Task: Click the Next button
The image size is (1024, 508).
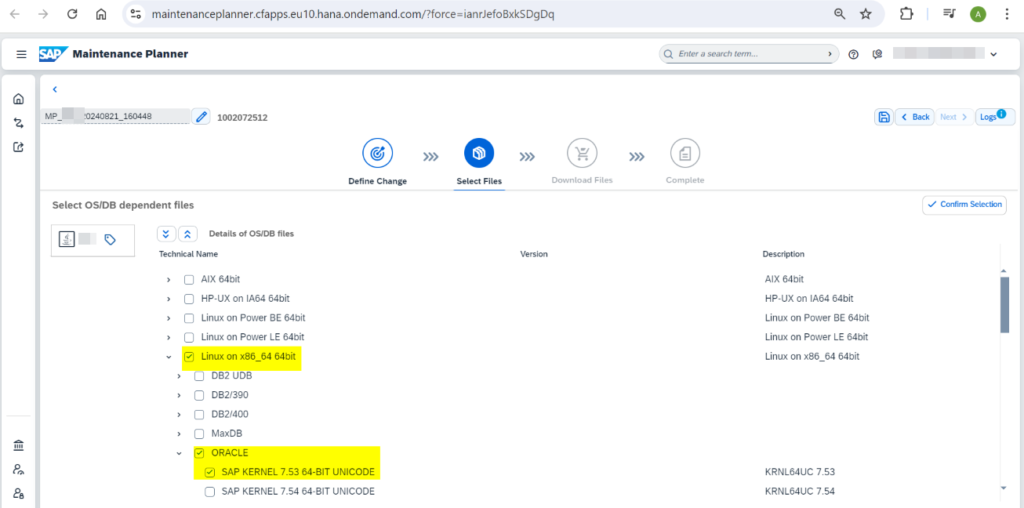Action: [x=954, y=117]
